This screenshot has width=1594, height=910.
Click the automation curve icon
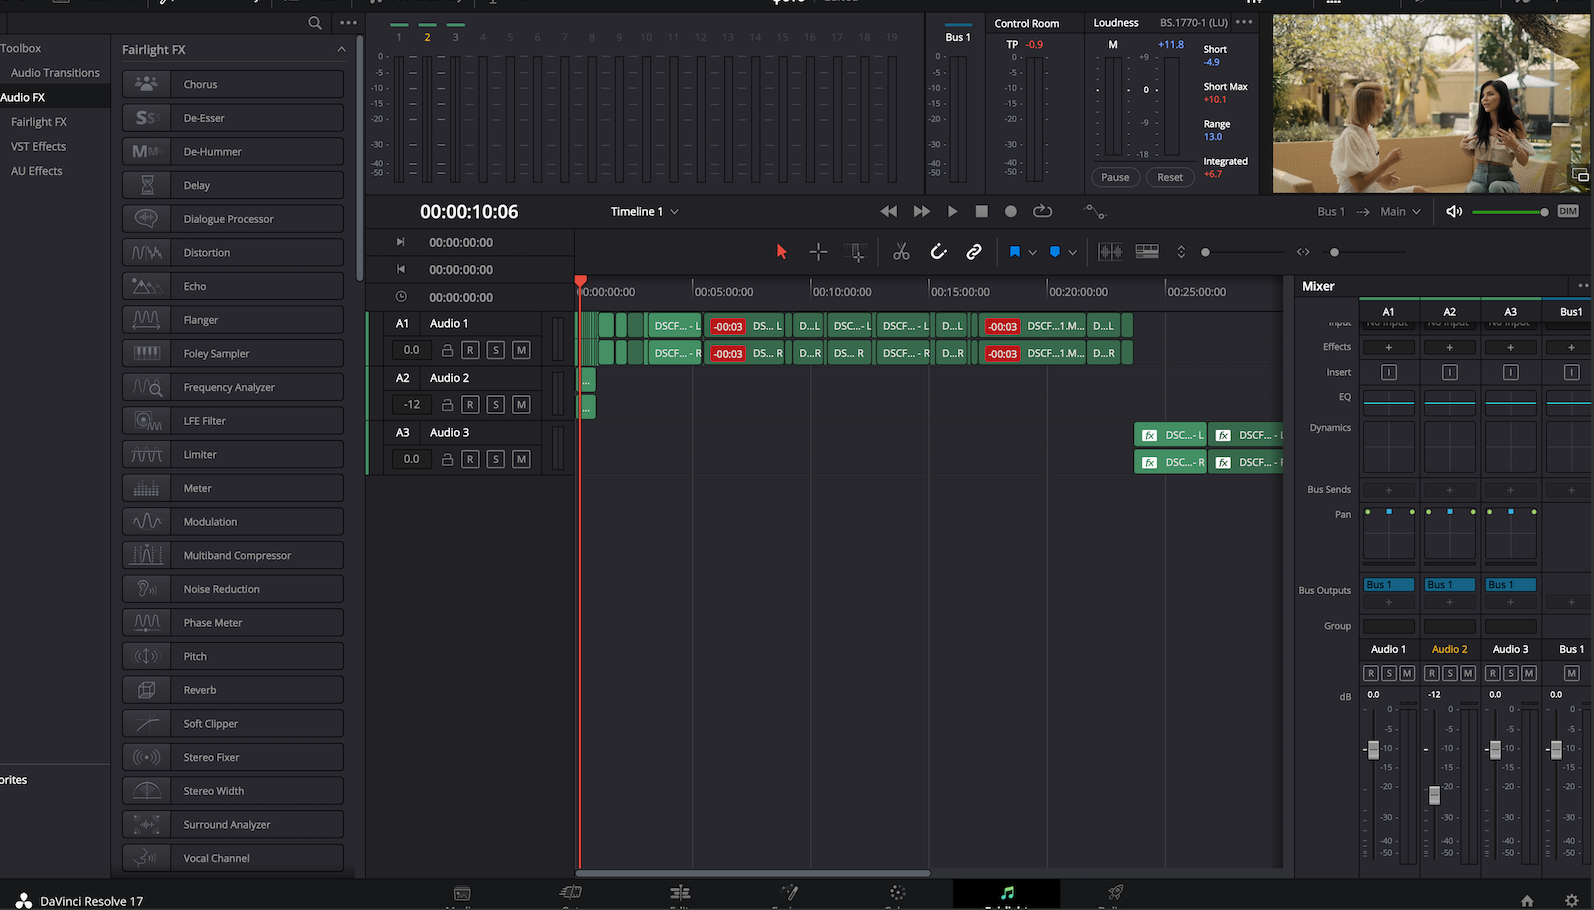(1095, 211)
